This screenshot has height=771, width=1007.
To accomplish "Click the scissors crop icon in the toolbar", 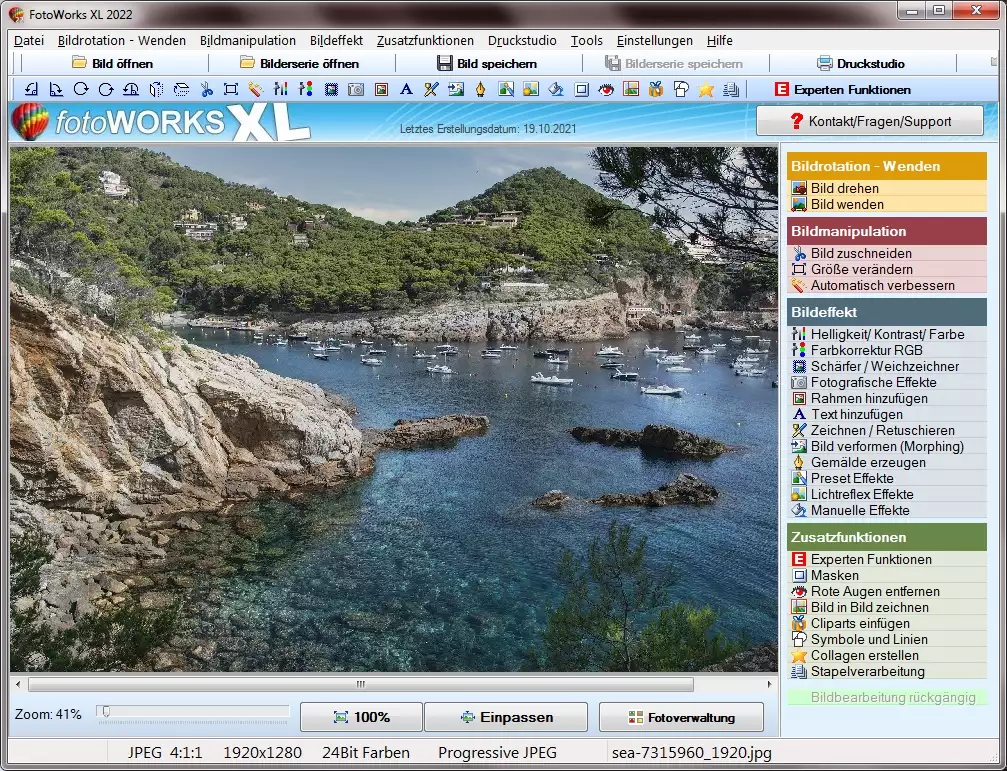I will pos(206,89).
